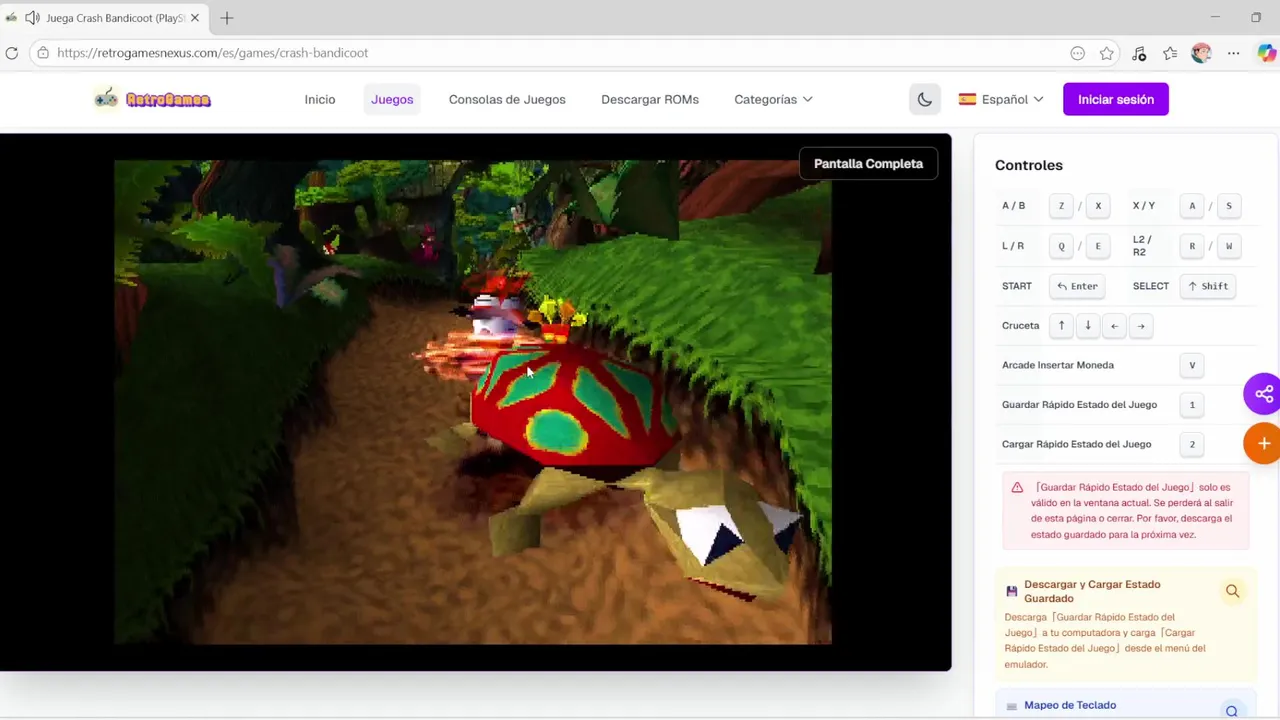
Task: Click the Descargar y Cargar Estado Guardado heading
Action: (1092, 591)
